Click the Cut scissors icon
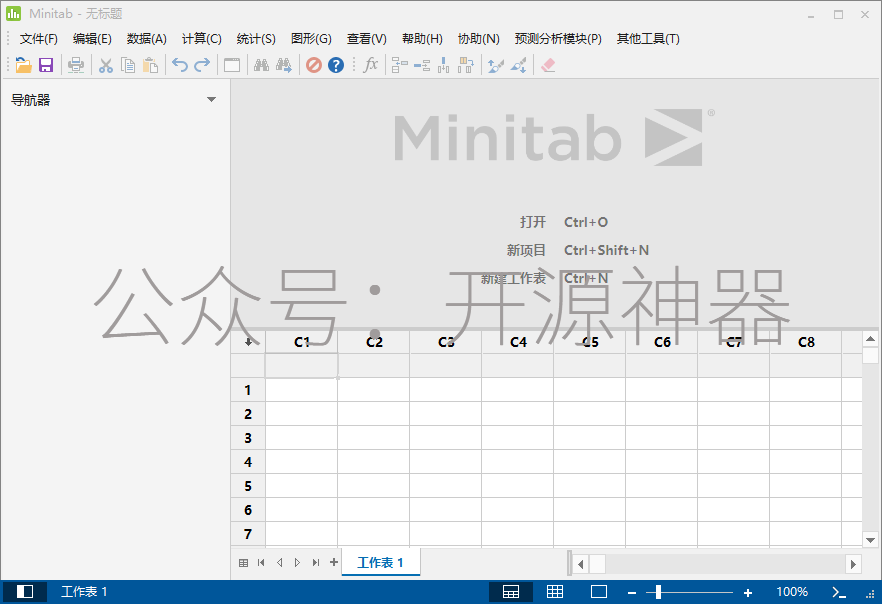Image resolution: width=882 pixels, height=604 pixels. [106, 65]
